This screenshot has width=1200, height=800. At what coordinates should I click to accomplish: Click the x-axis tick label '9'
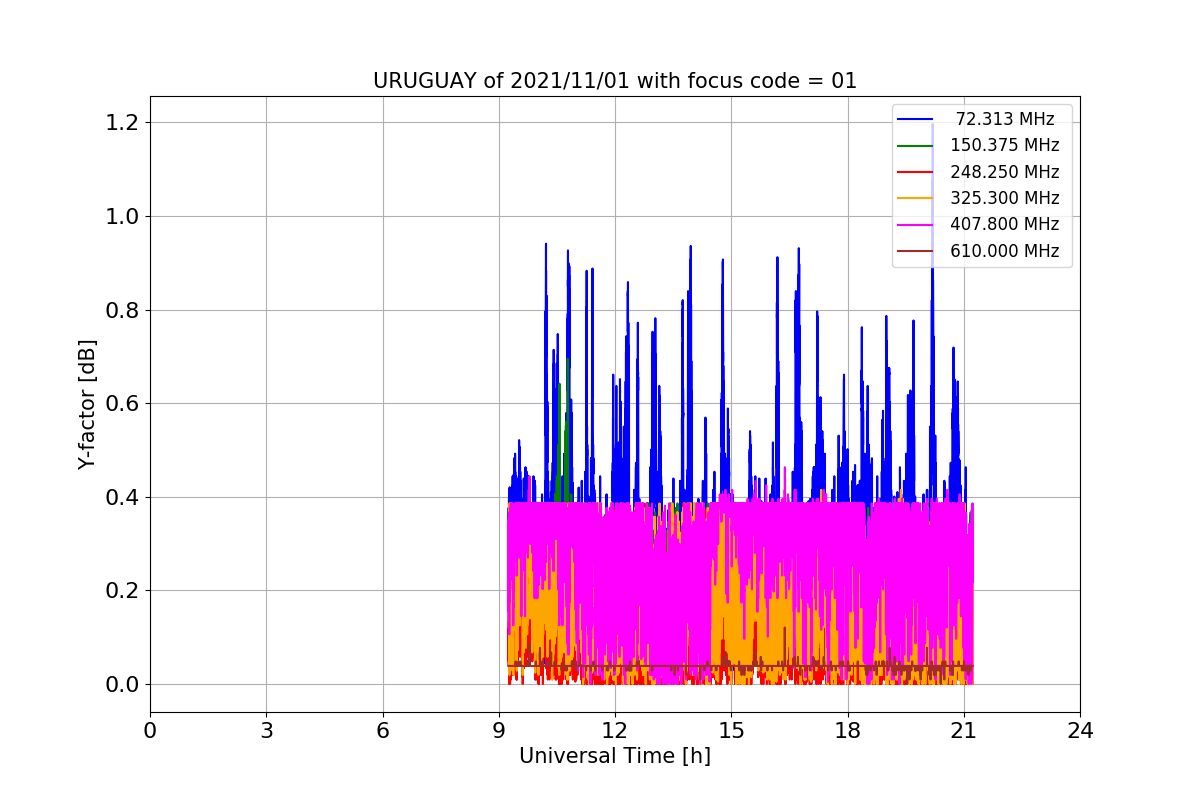pos(499,731)
